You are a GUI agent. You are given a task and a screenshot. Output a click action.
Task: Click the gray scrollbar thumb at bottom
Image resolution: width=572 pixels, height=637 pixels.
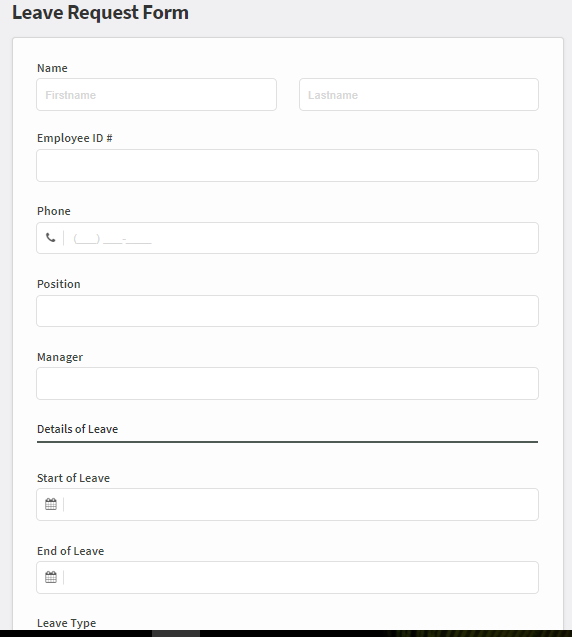click(176, 634)
